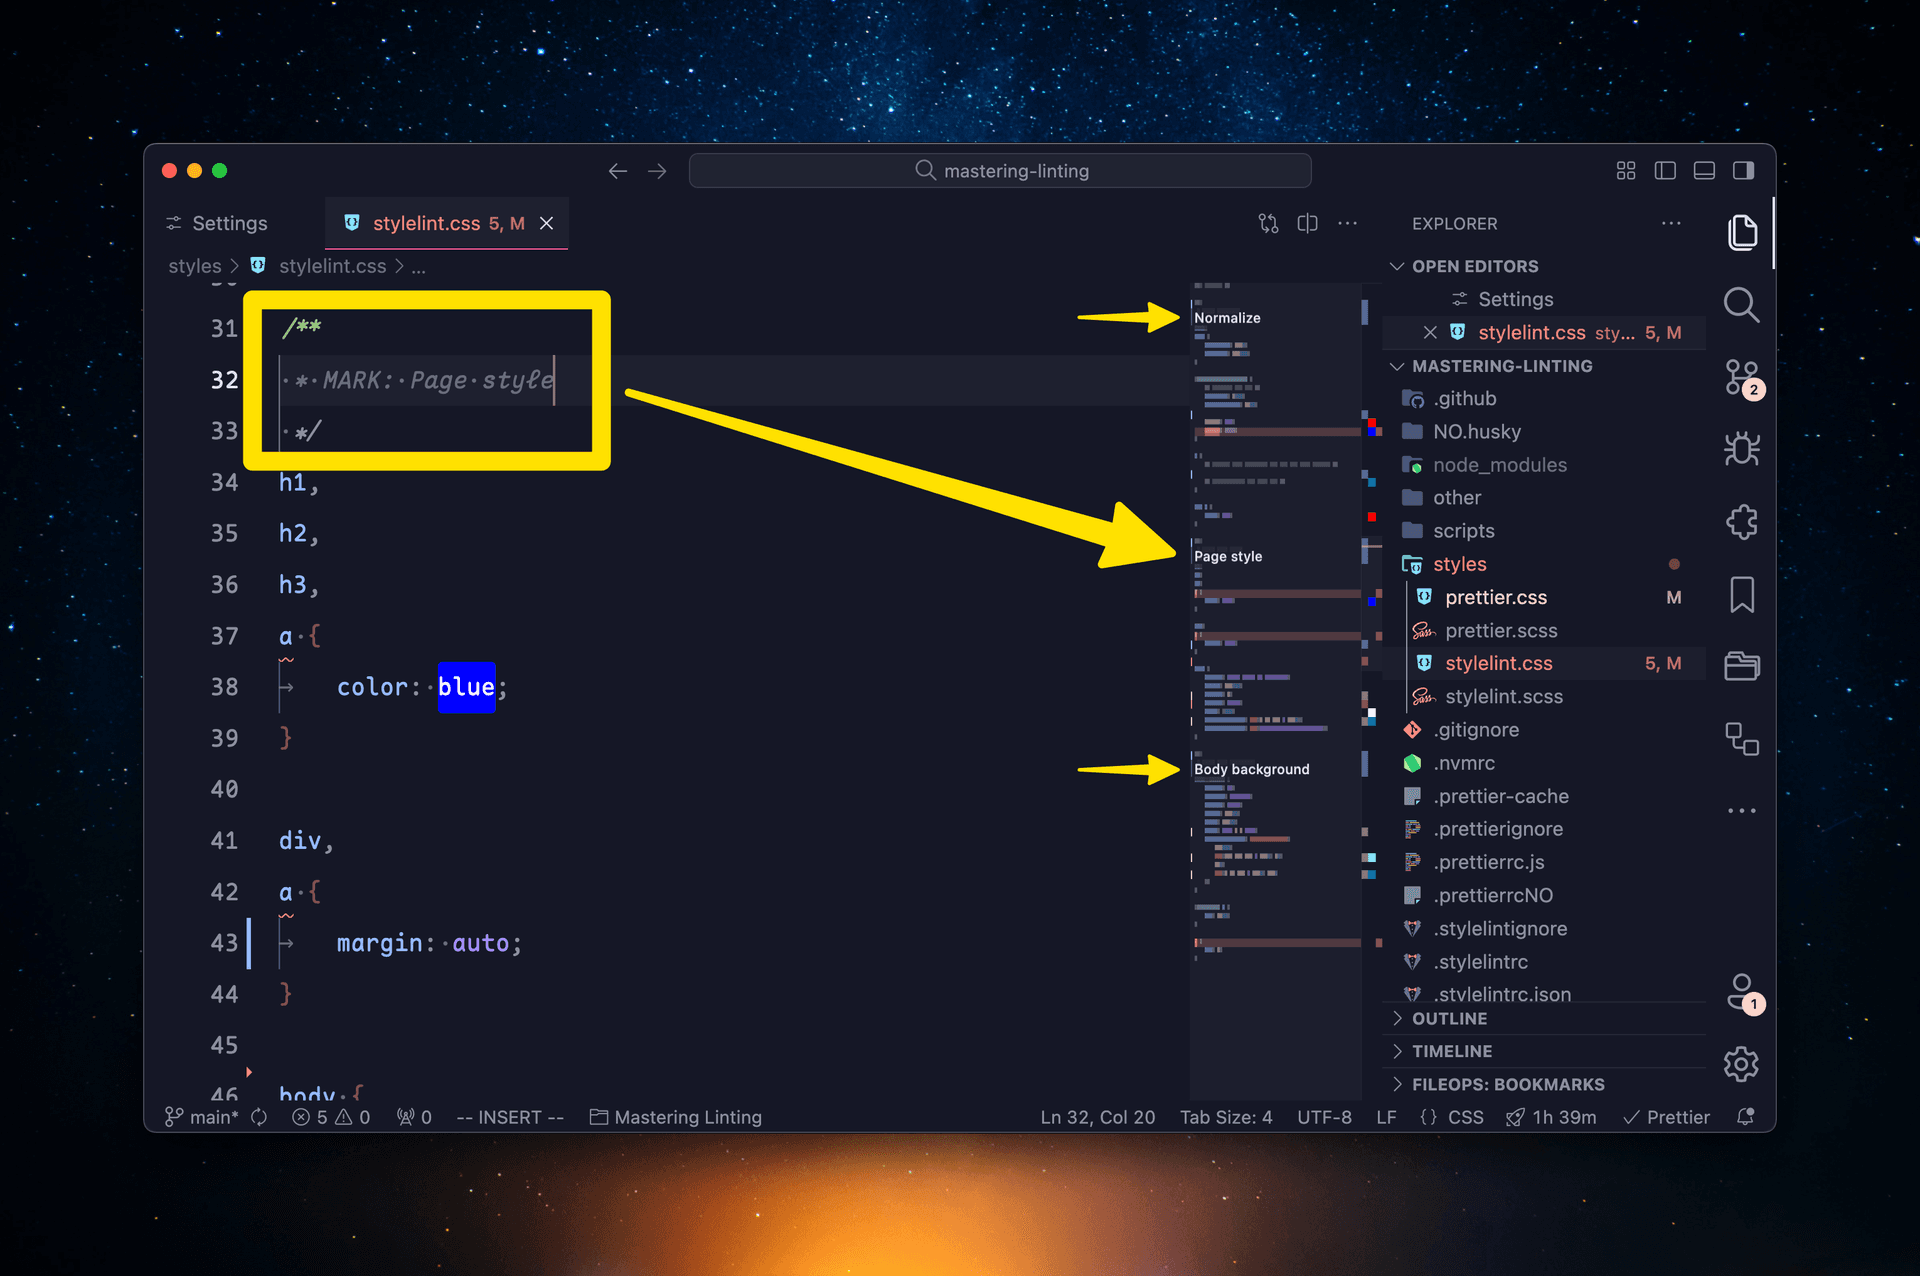
Task: Expand the TIMELINE section
Action: click(x=1450, y=1051)
